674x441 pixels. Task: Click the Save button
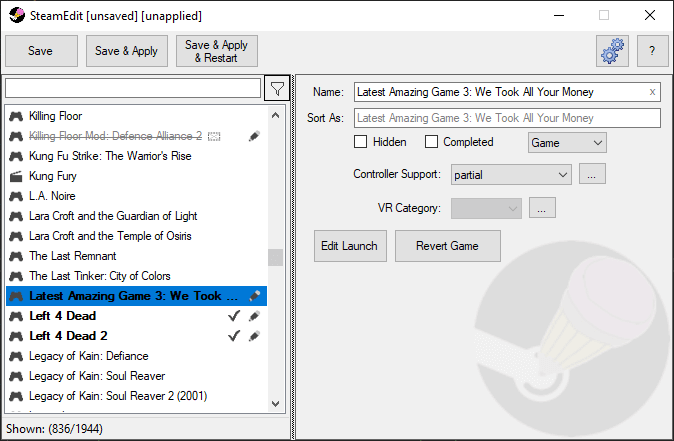(41, 51)
